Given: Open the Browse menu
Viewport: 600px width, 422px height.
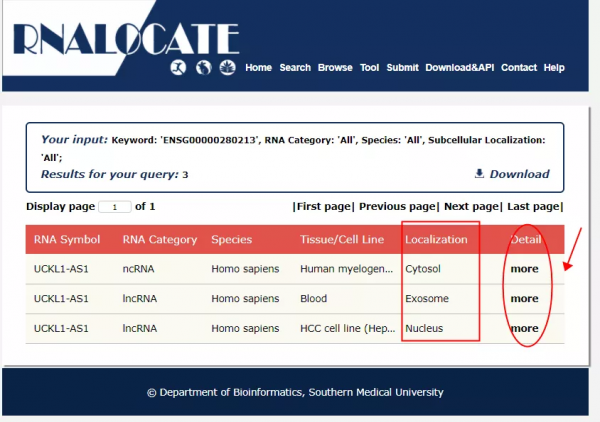Looking at the screenshot, I should 335,68.
